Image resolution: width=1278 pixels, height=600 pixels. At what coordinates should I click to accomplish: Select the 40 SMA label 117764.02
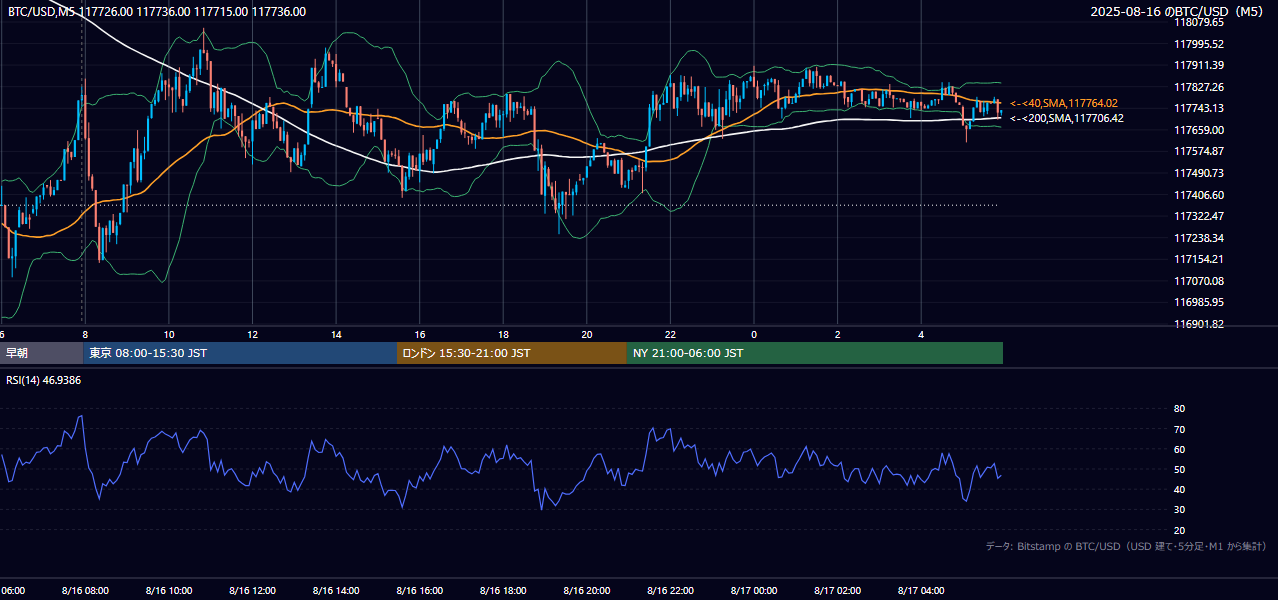click(x=1064, y=103)
